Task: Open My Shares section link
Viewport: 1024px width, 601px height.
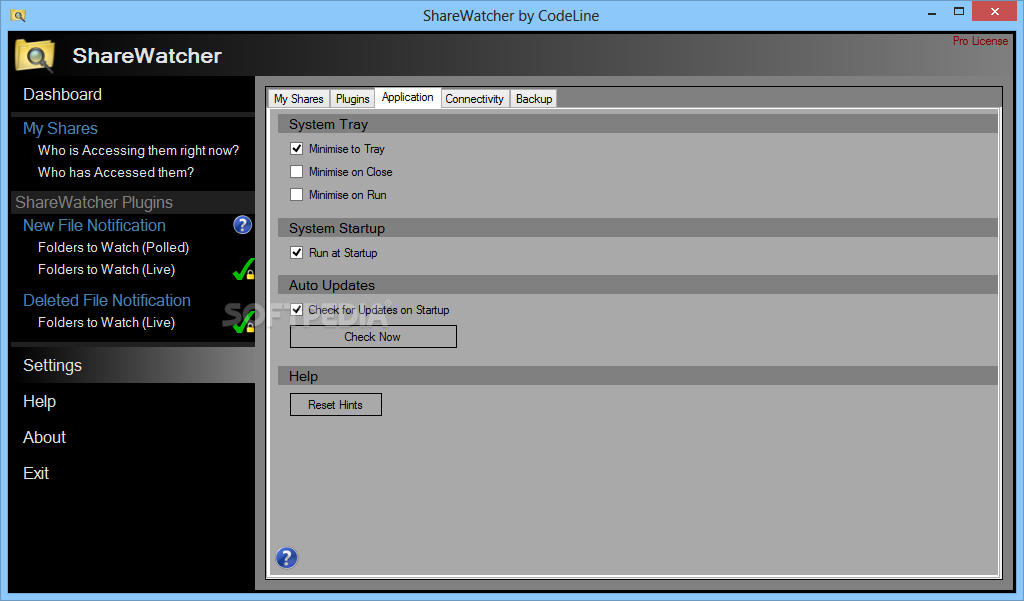Action: [60, 128]
